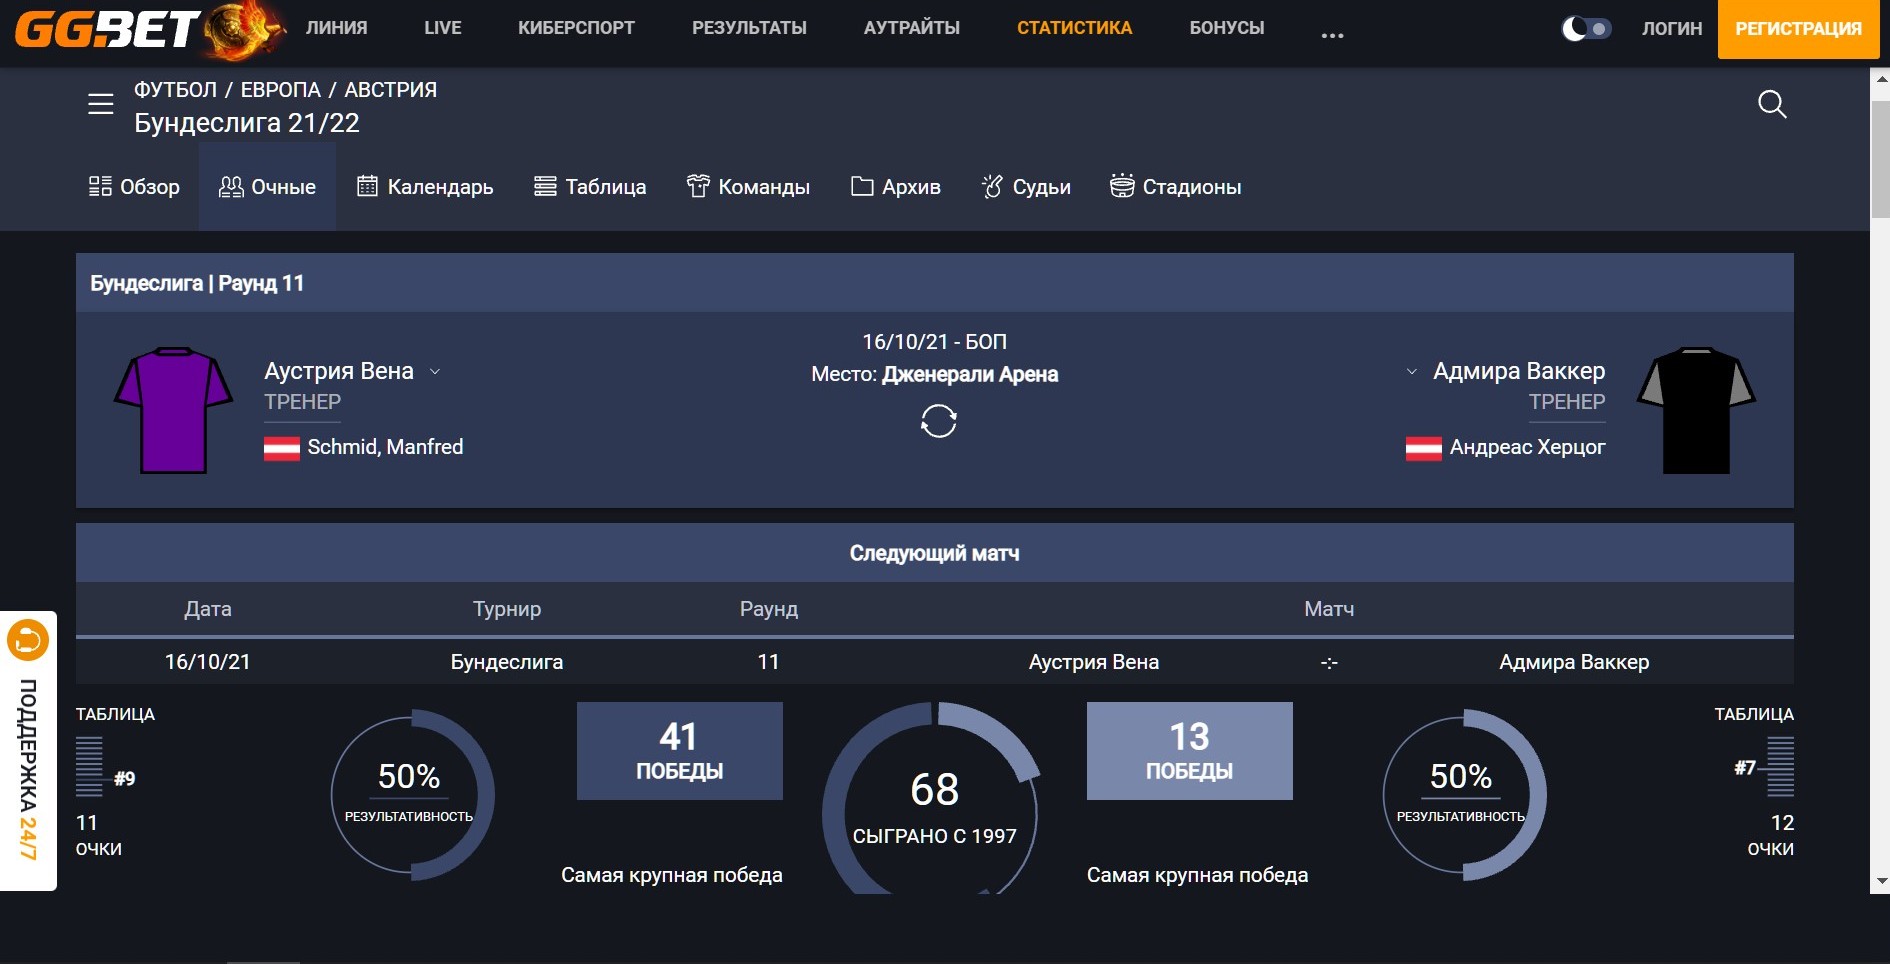The image size is (1890, 964).
Task: Click the date 16/10/21 in next match row
Action: [208, 662]
